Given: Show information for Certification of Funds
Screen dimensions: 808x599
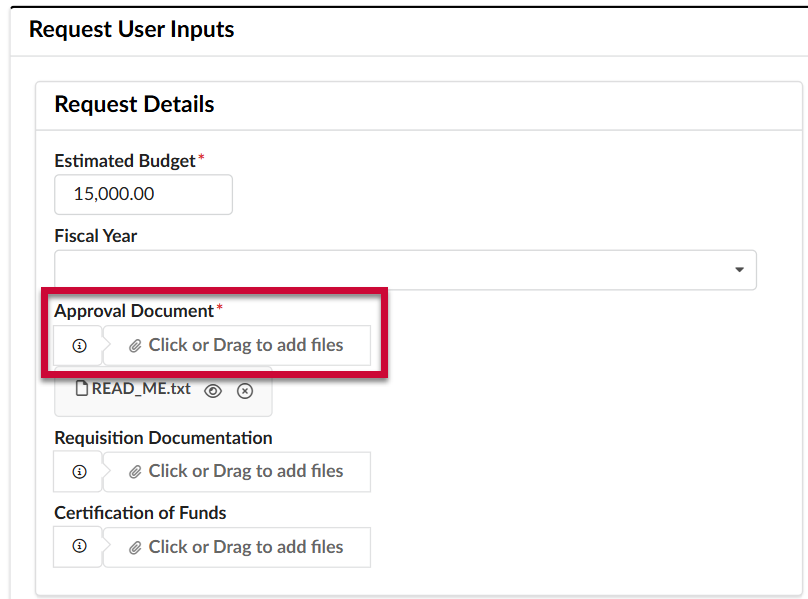Looking at the screenshot, I should point(79,547).
